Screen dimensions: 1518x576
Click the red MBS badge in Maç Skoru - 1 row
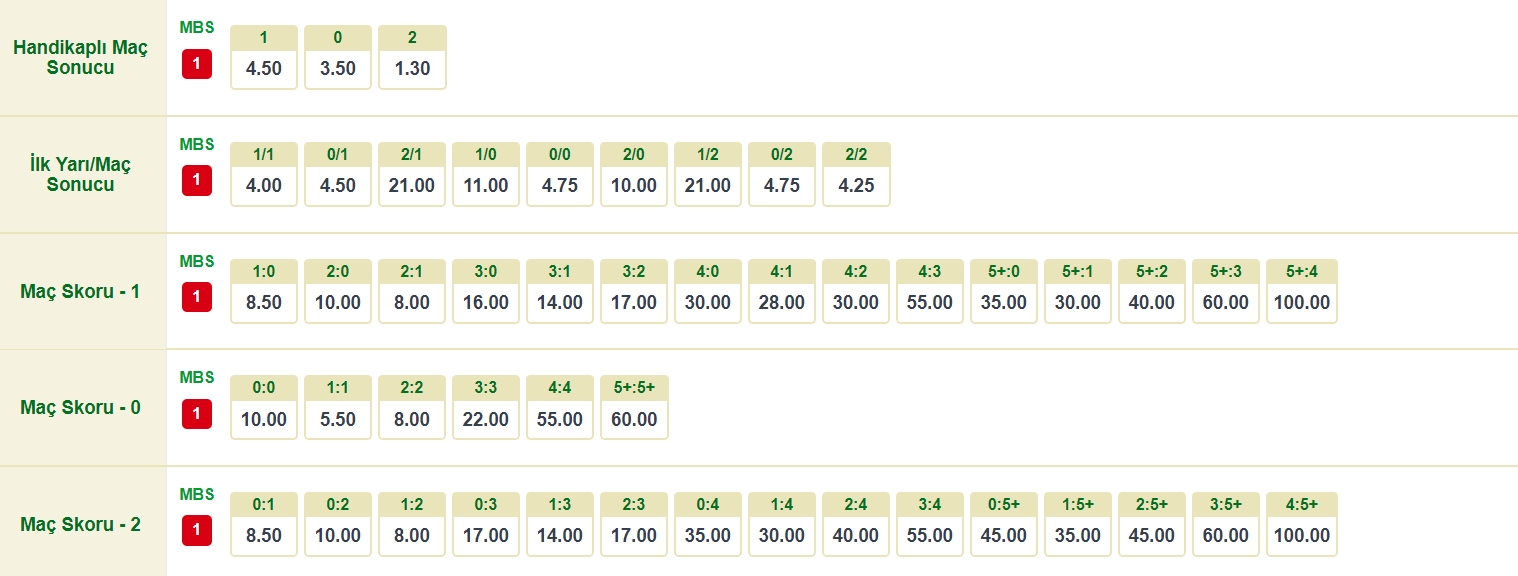coord(197,297)
